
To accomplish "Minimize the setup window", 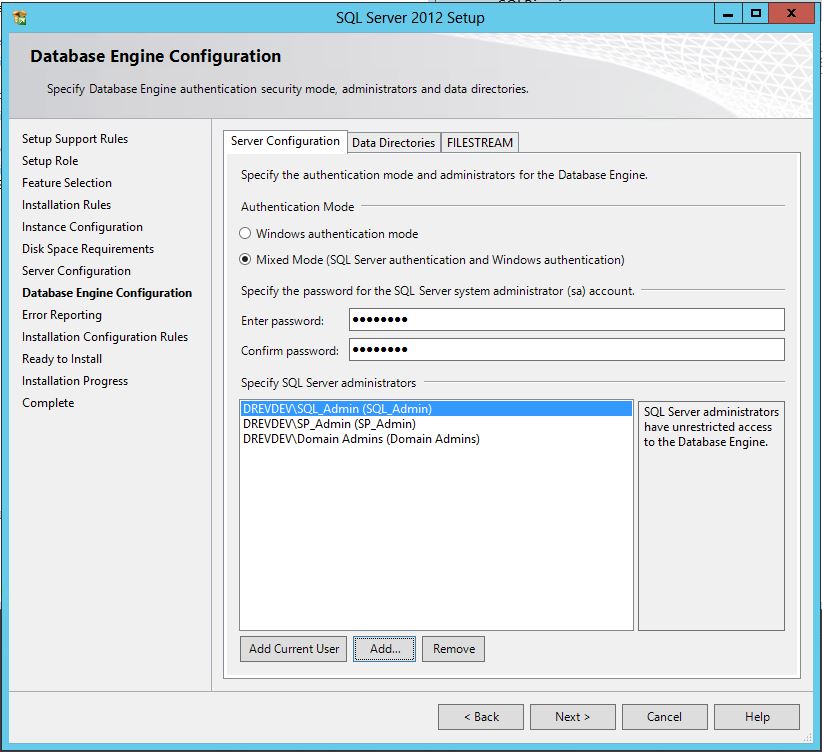I will (x=728, y=14).
